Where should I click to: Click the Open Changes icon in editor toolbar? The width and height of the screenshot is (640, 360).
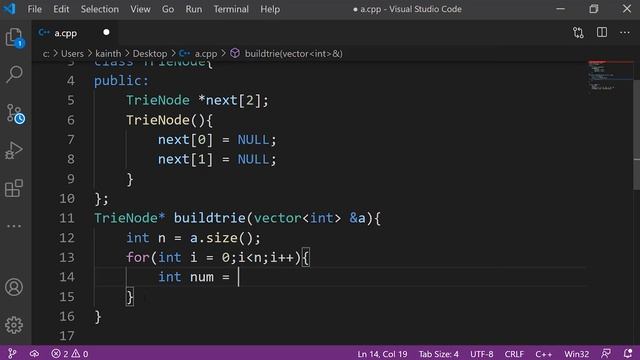pyautogui.click(x=578, y=33)
